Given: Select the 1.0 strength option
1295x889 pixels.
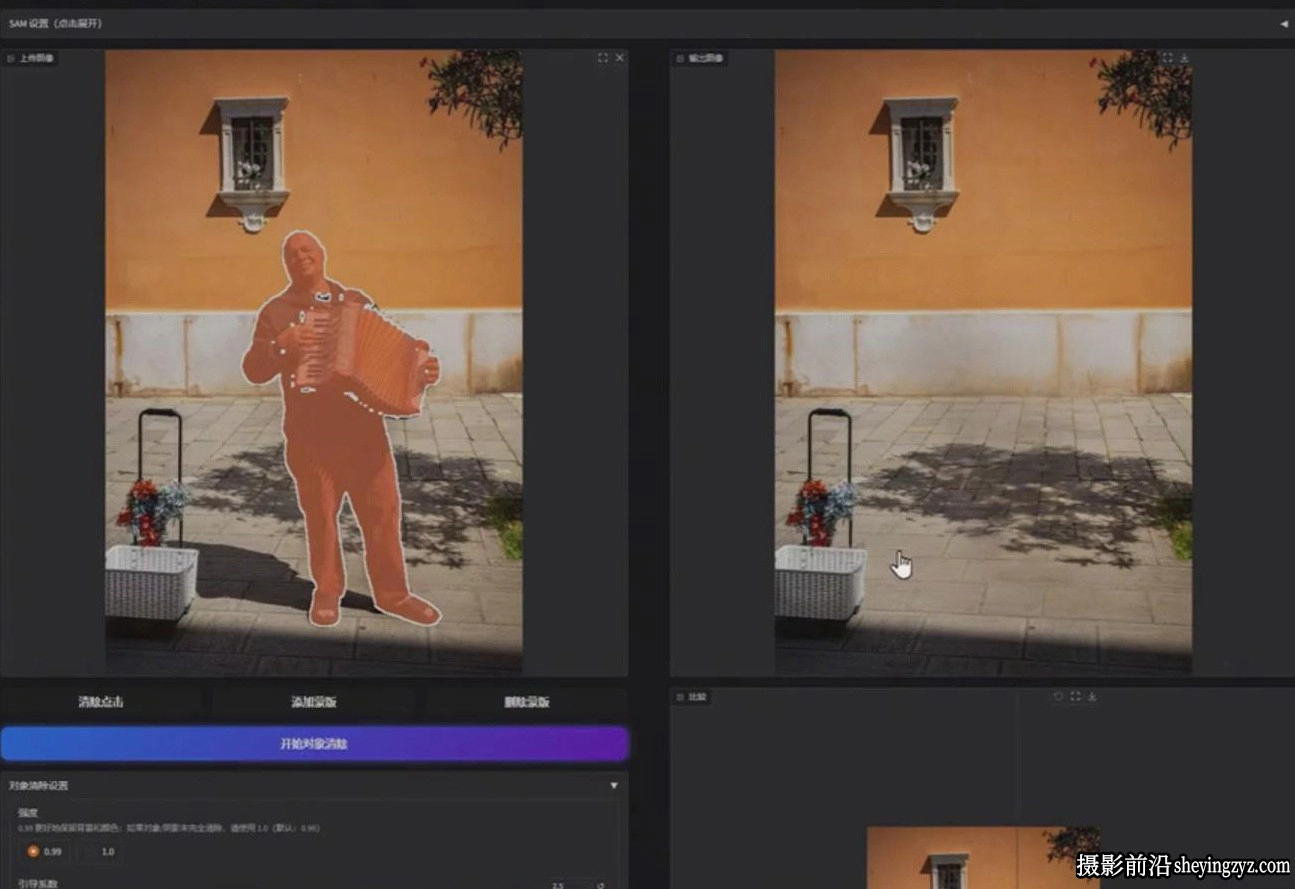Looking at the screenshot, I should coord(101,851).
